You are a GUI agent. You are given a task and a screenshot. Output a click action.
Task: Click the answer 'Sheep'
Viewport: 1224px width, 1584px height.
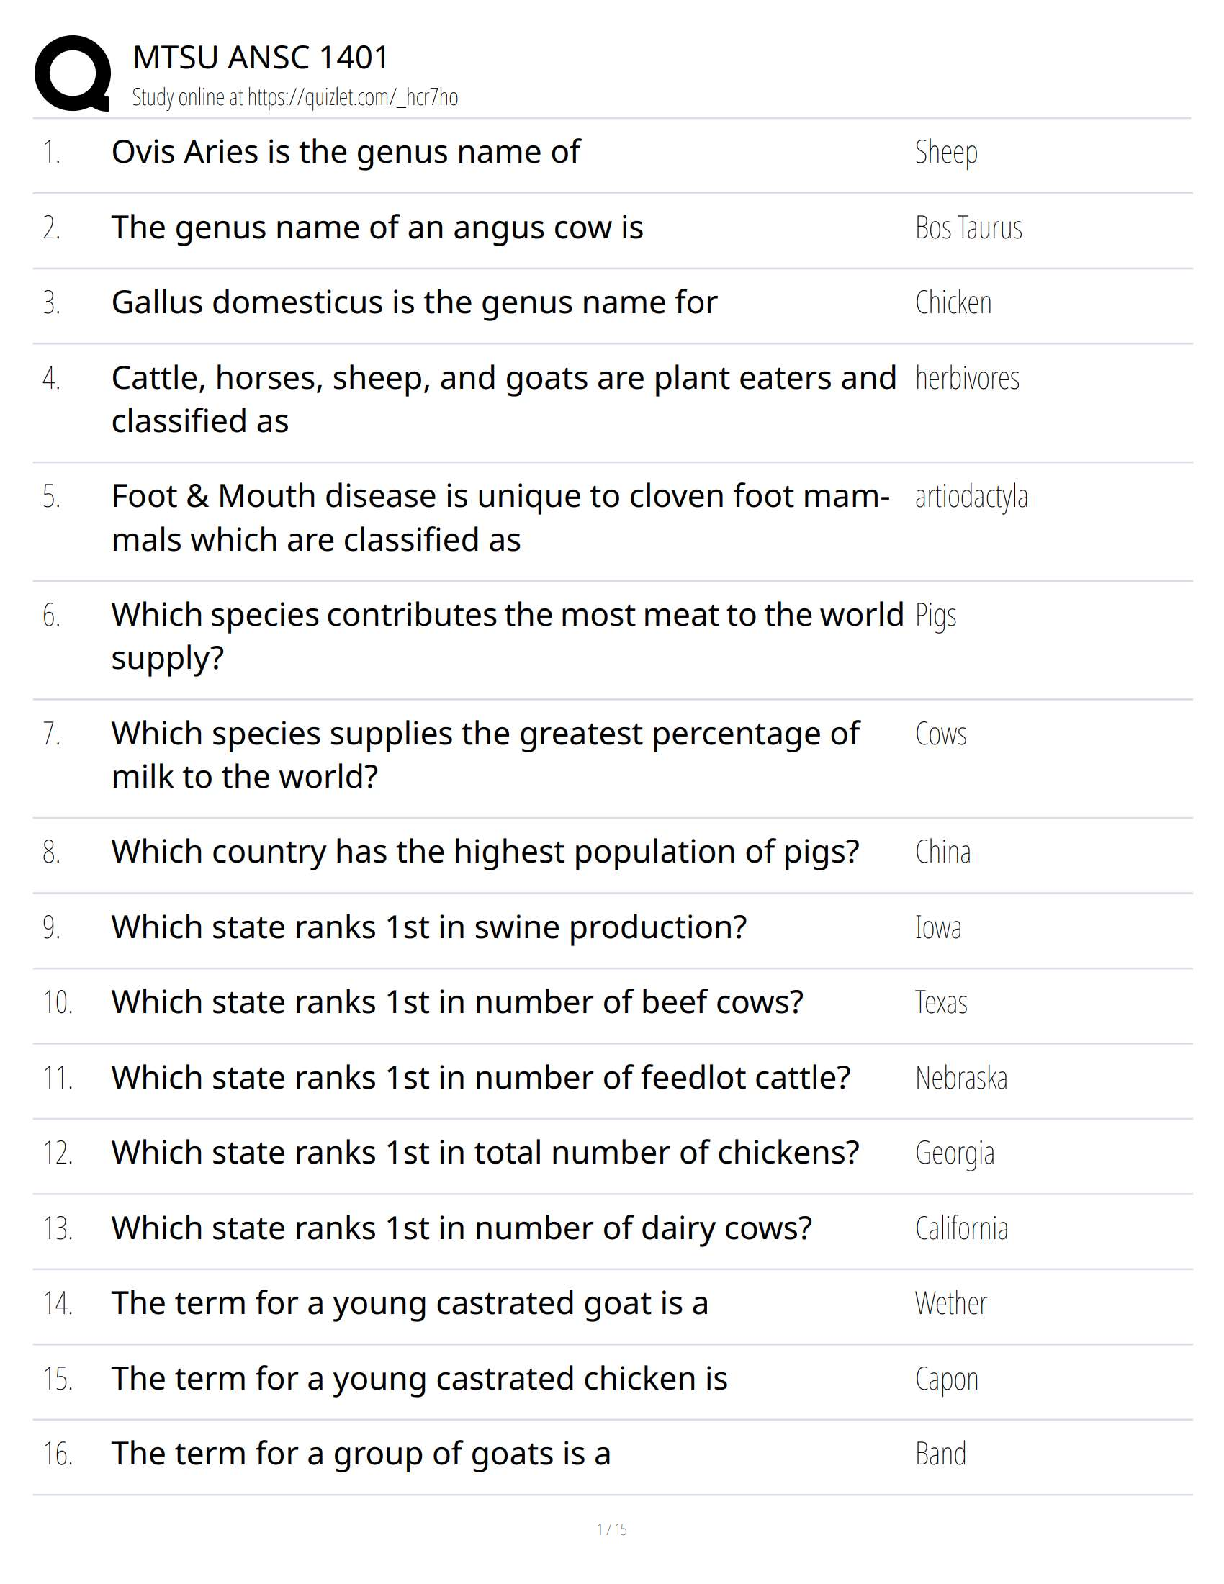(946, 153)
